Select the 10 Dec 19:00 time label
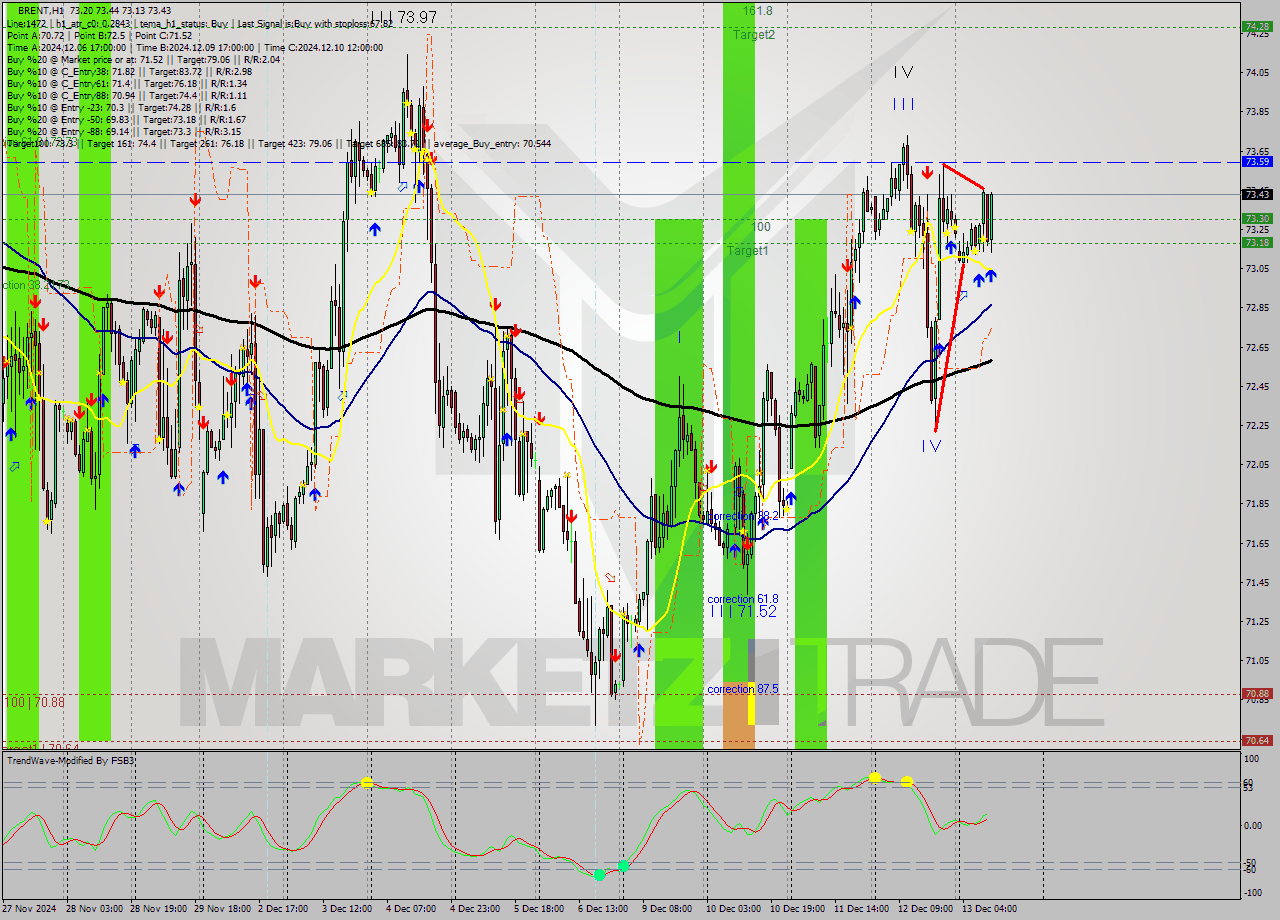 click(796, 909)
